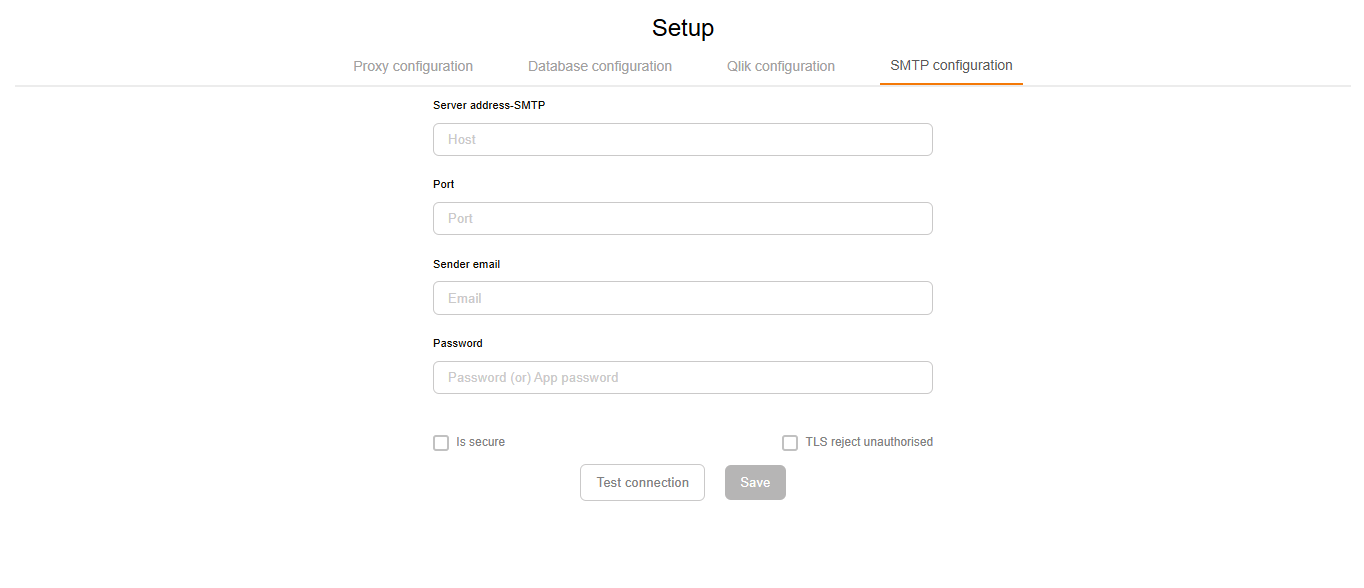Switch to the Proxy configuration tab
Image resolution: width=1364 pixels, height=588 pixels.
point(413,65)
